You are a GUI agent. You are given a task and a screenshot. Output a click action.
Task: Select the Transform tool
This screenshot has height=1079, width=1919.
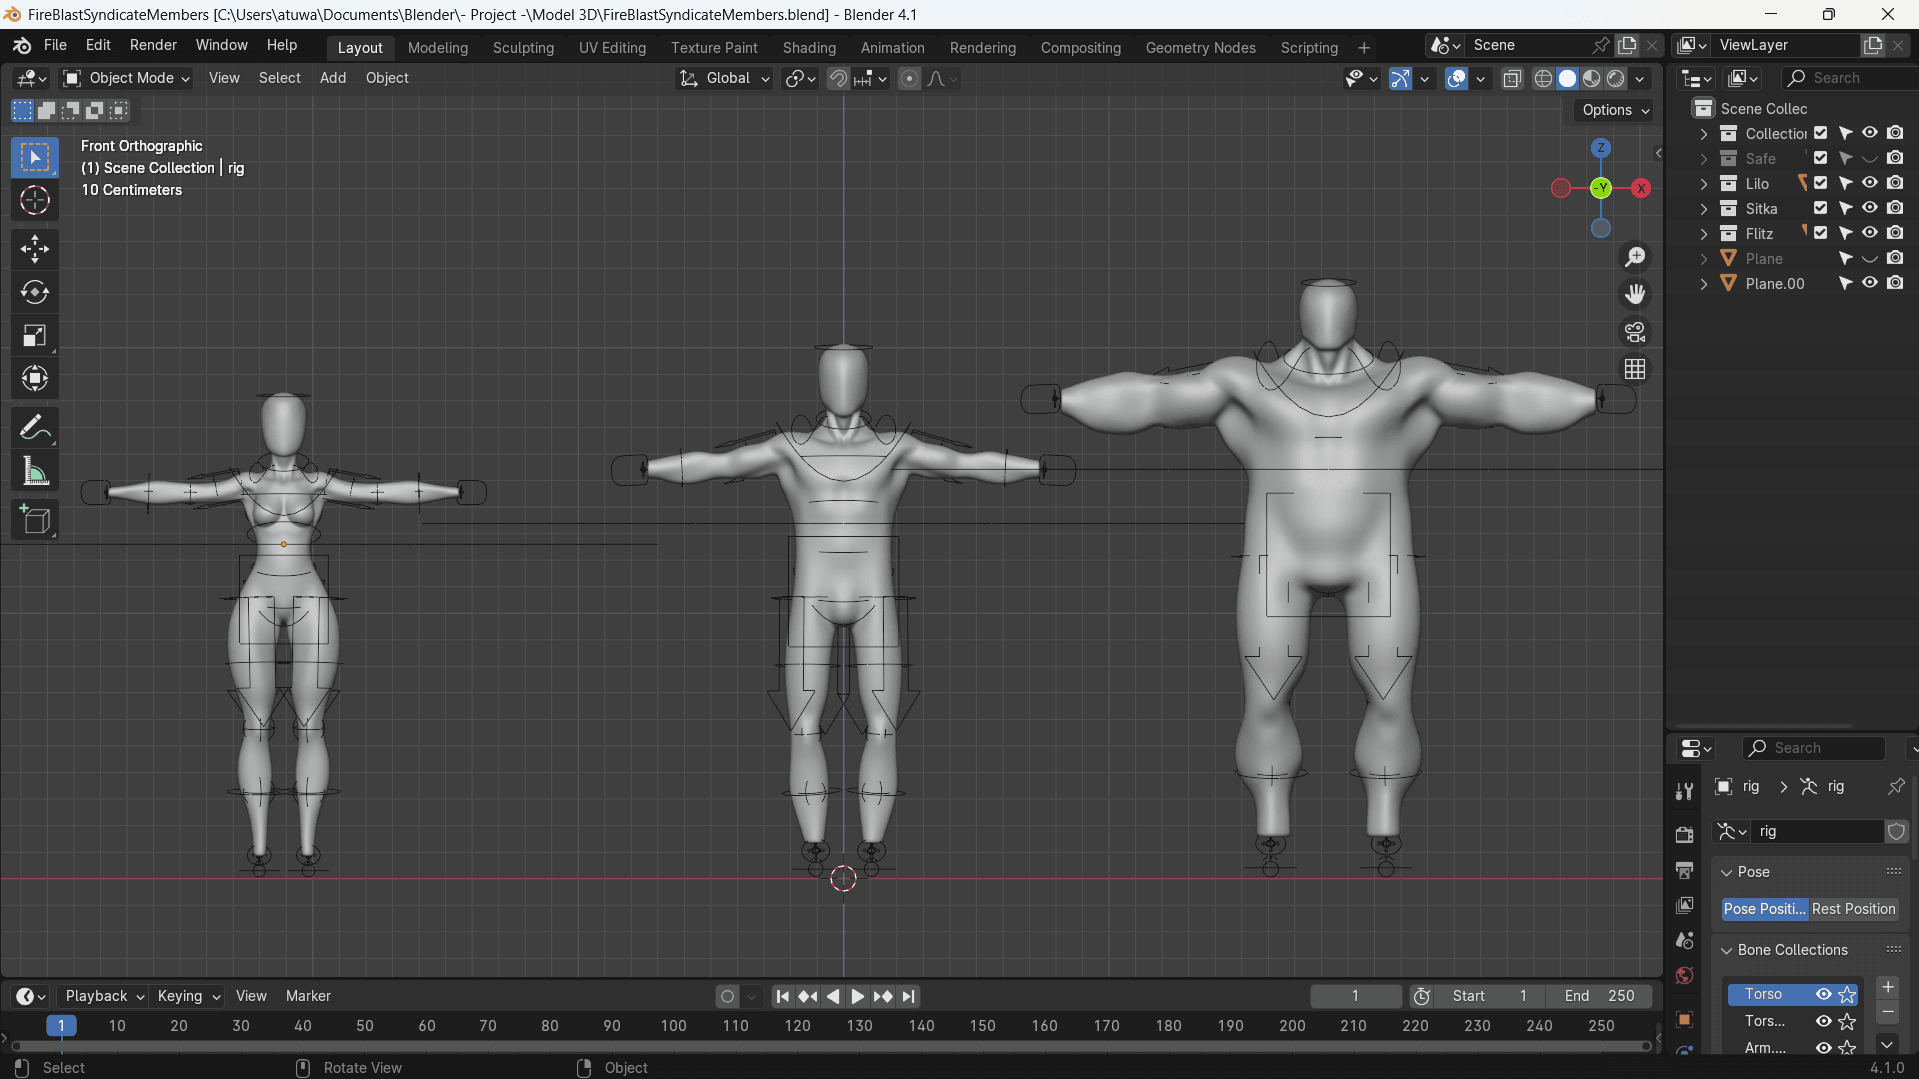35,378
